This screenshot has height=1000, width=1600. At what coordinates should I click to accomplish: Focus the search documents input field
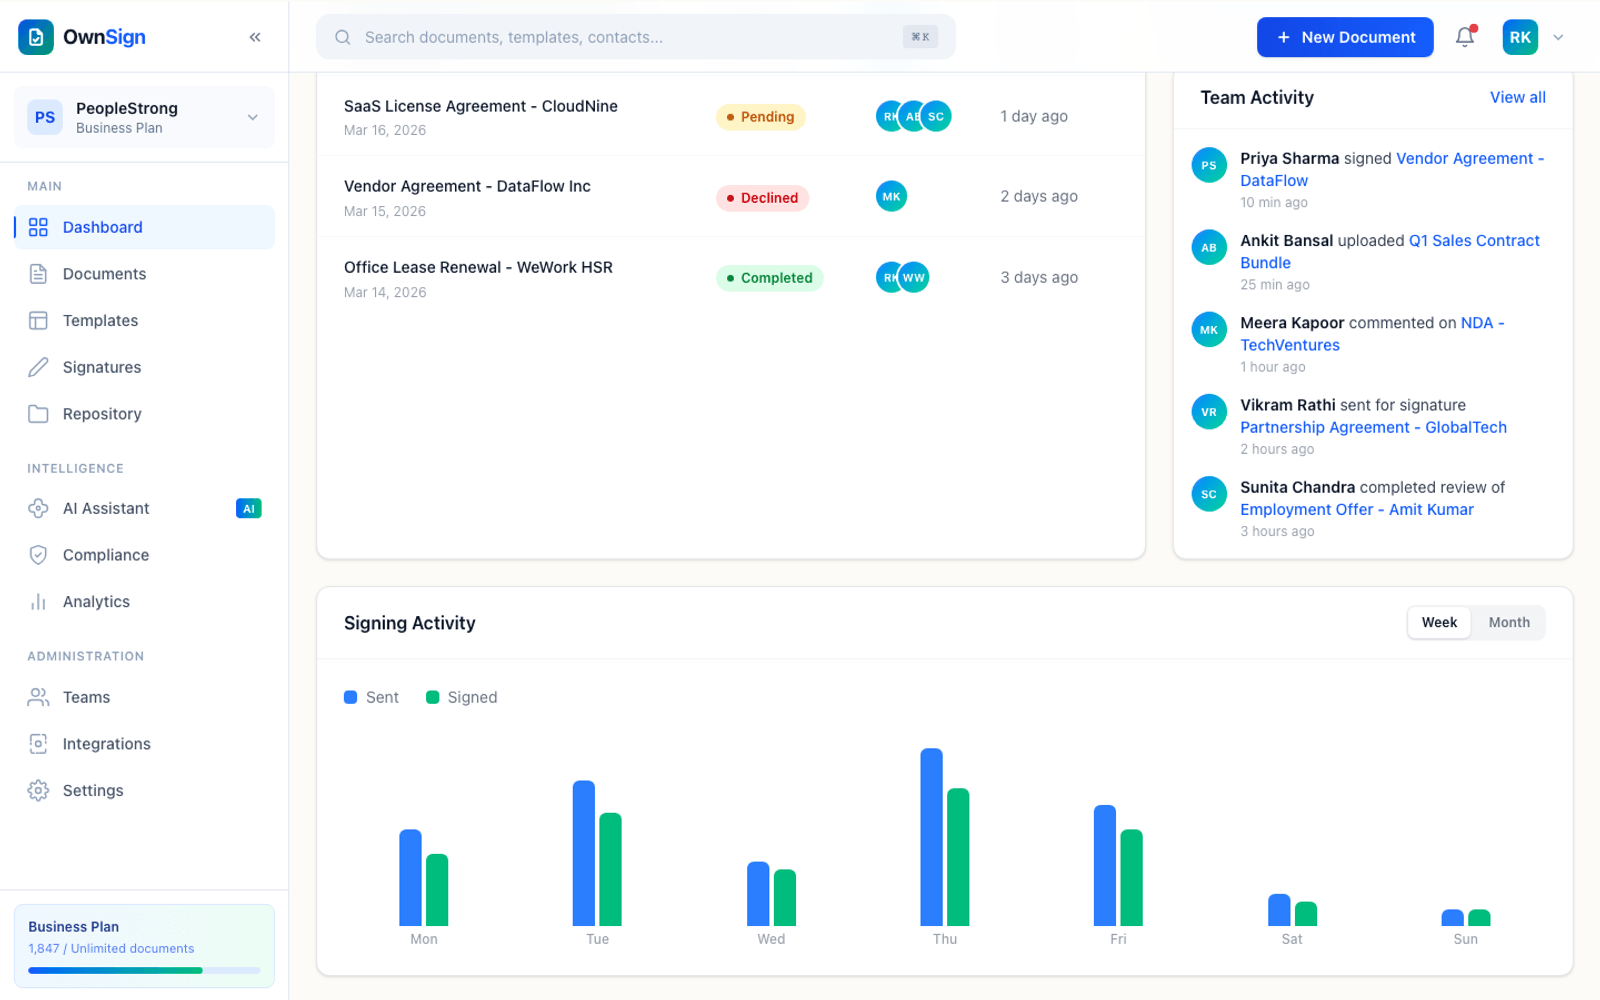tap(635, 37)
